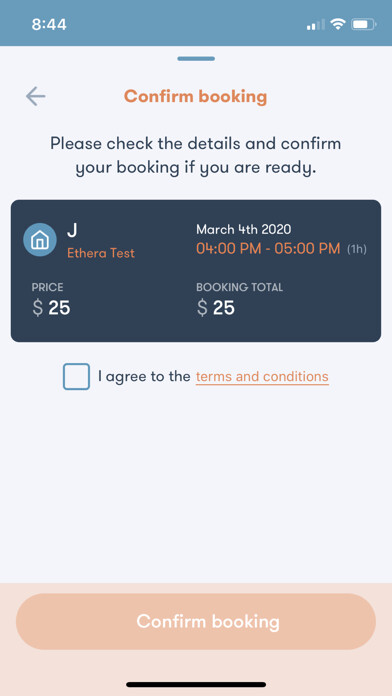Tap the 8:44 clock in status bar

[x=49, y=24]
